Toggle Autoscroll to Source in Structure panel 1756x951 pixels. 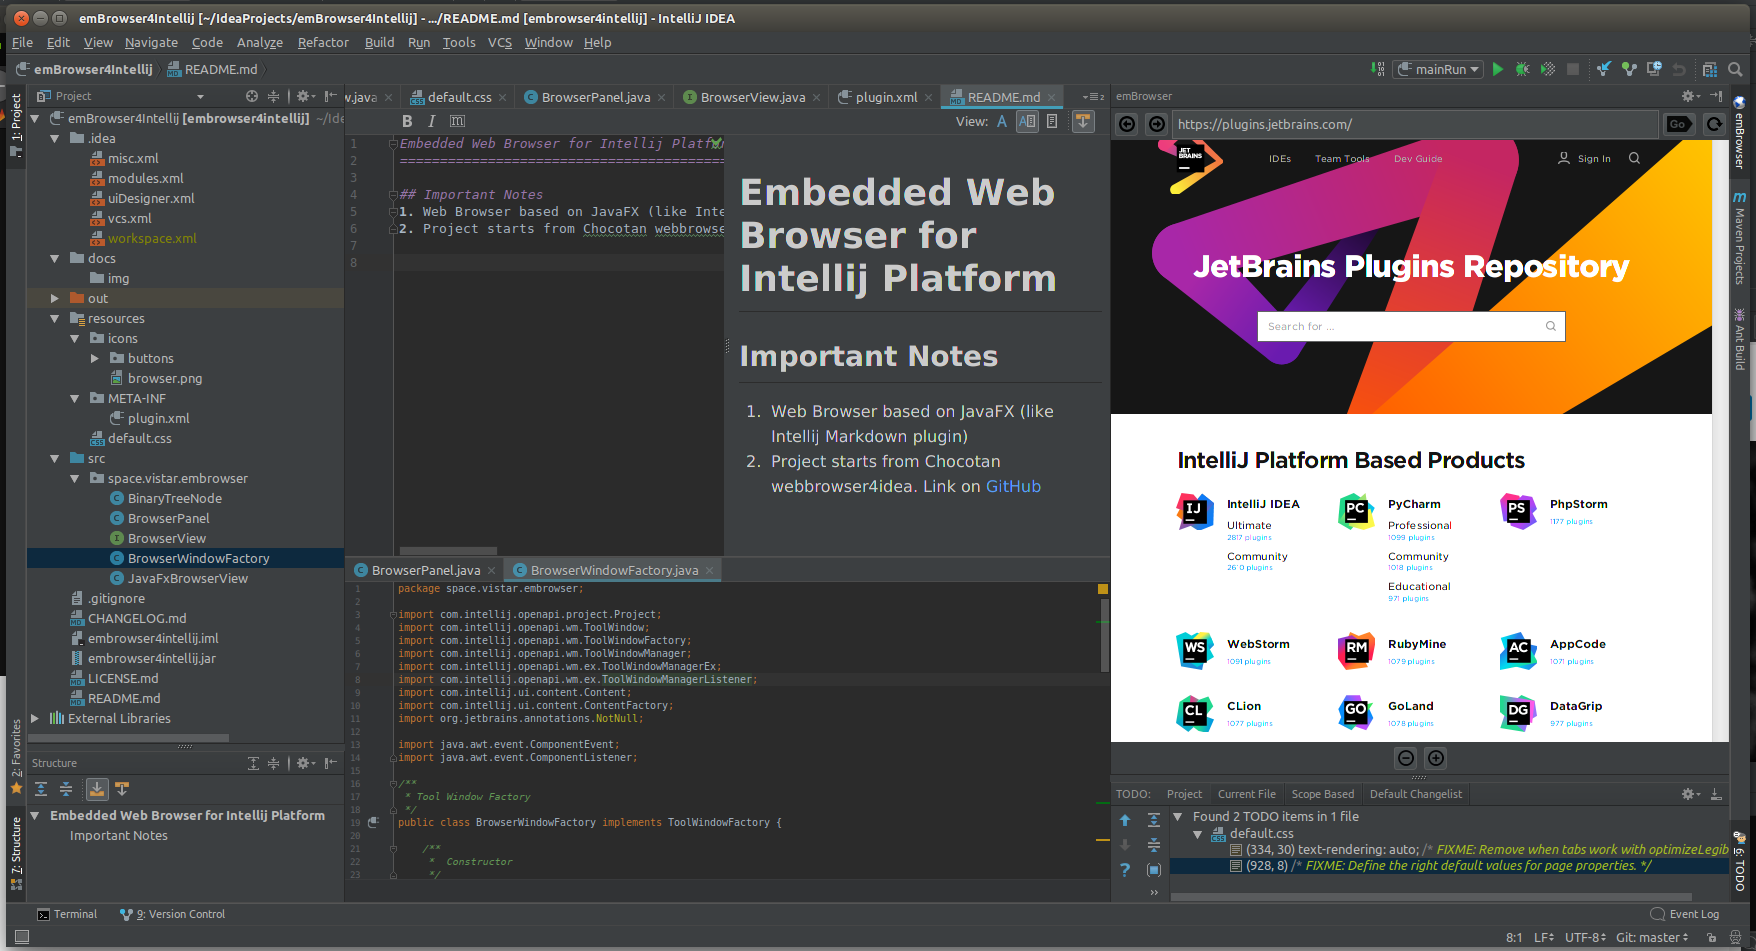(x=97, y=789)
